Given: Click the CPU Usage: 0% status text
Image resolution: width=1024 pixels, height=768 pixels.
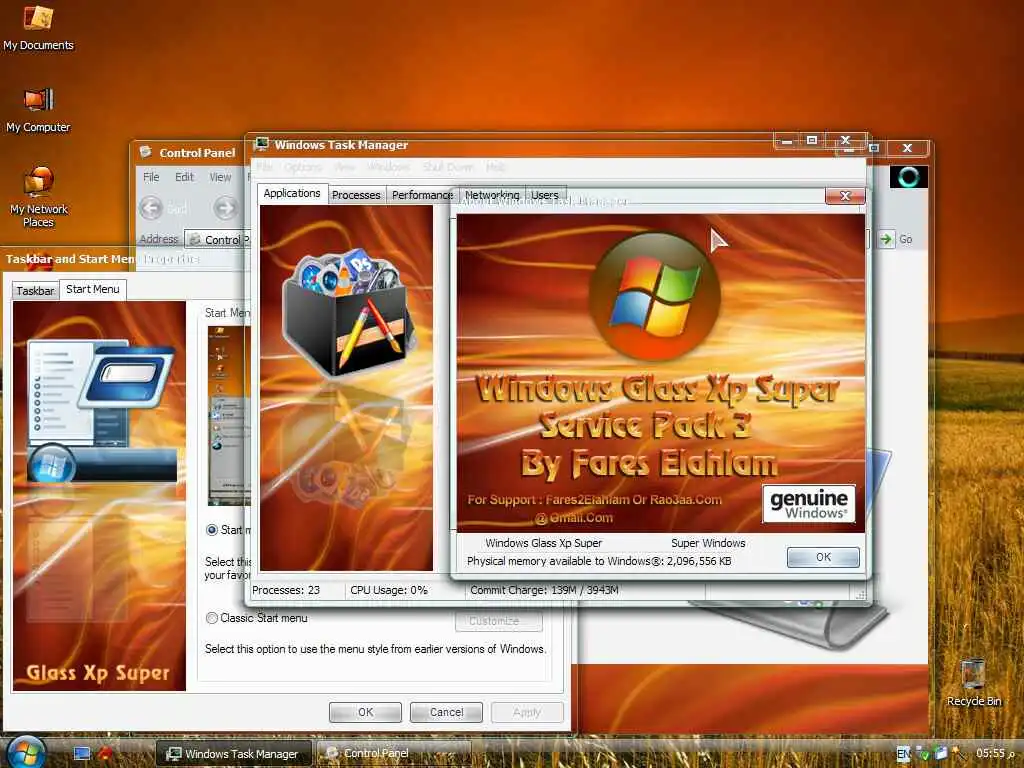Looking at the screenshot, I should tap(389, 590).
